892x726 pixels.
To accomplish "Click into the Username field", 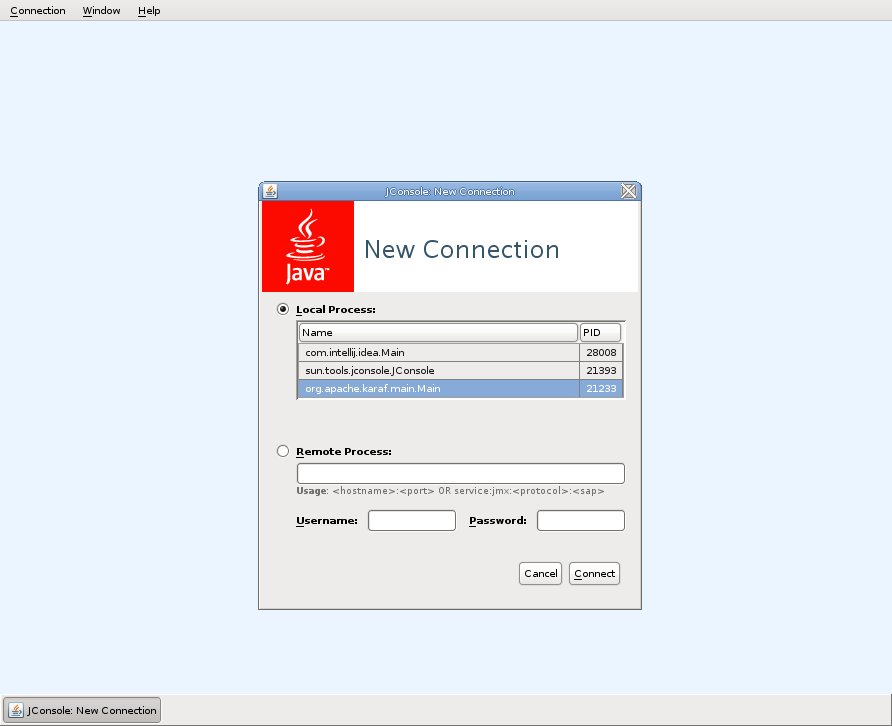I will pos(411,520).
